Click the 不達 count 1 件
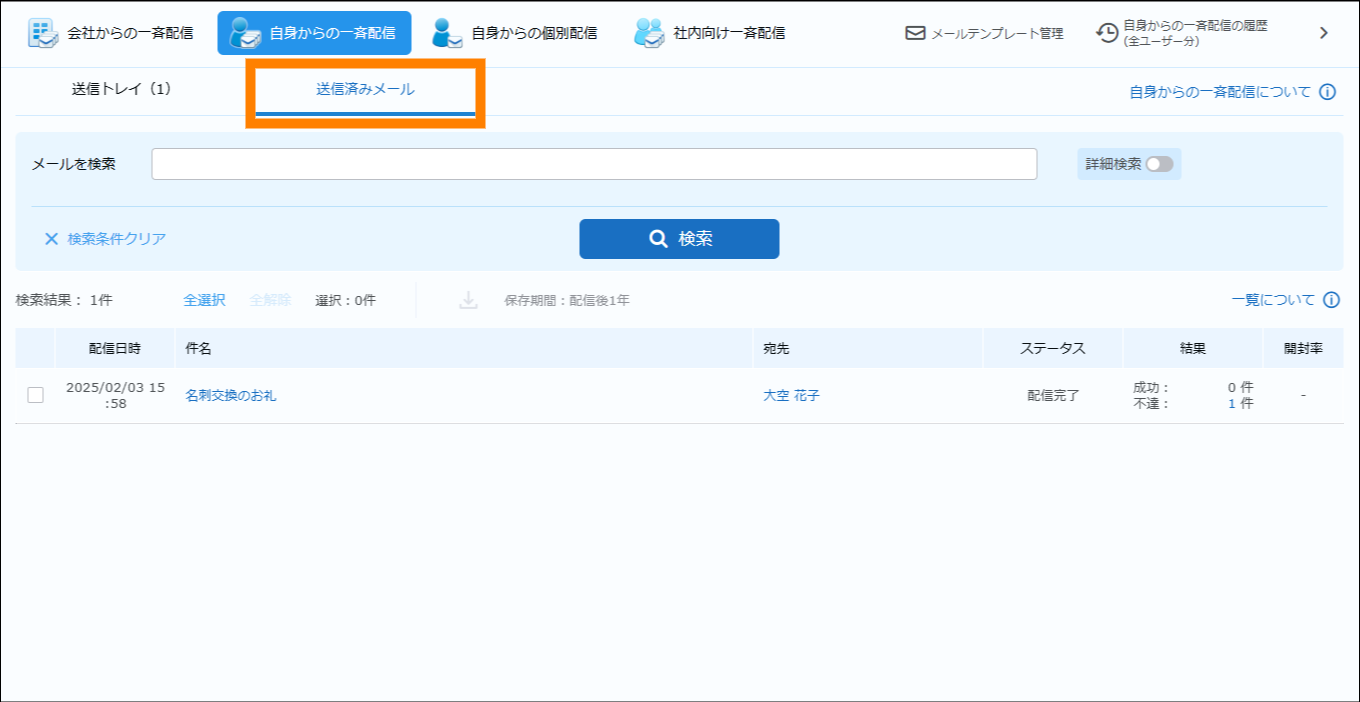Image resolution: width=1360 pixels, height=702 pixels. 1240,404
